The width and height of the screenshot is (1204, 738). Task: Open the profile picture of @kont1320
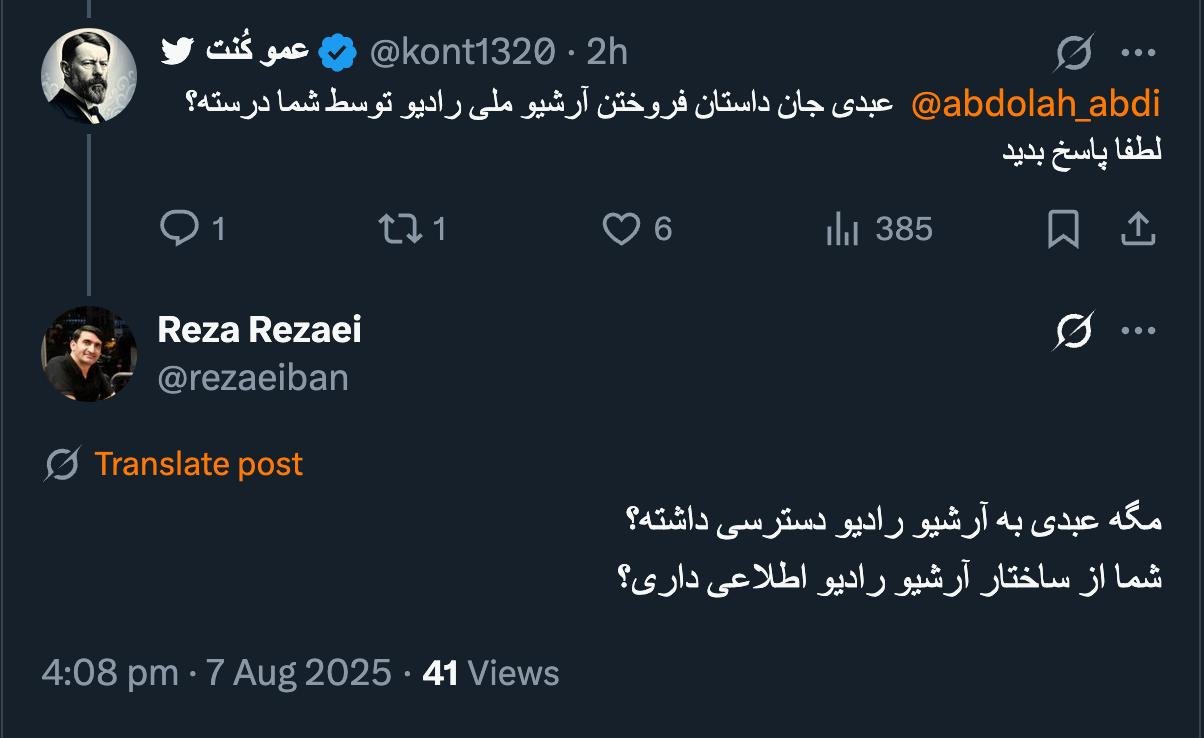[x=89, y=76]
